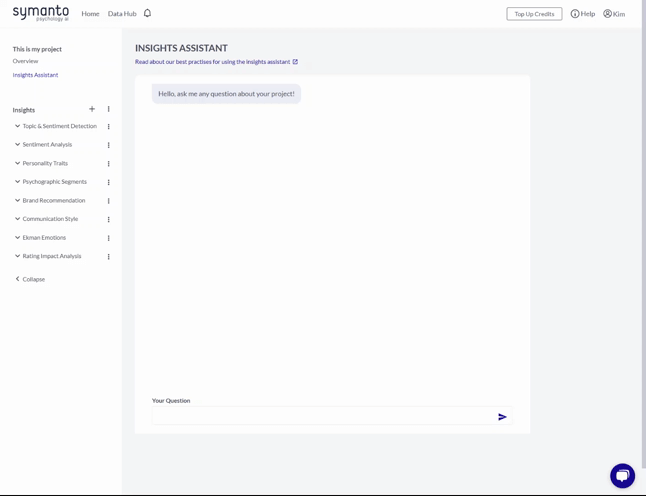646x496 pixels.
Task: Click the page vertical scrollbar
Action: [643, 233]
